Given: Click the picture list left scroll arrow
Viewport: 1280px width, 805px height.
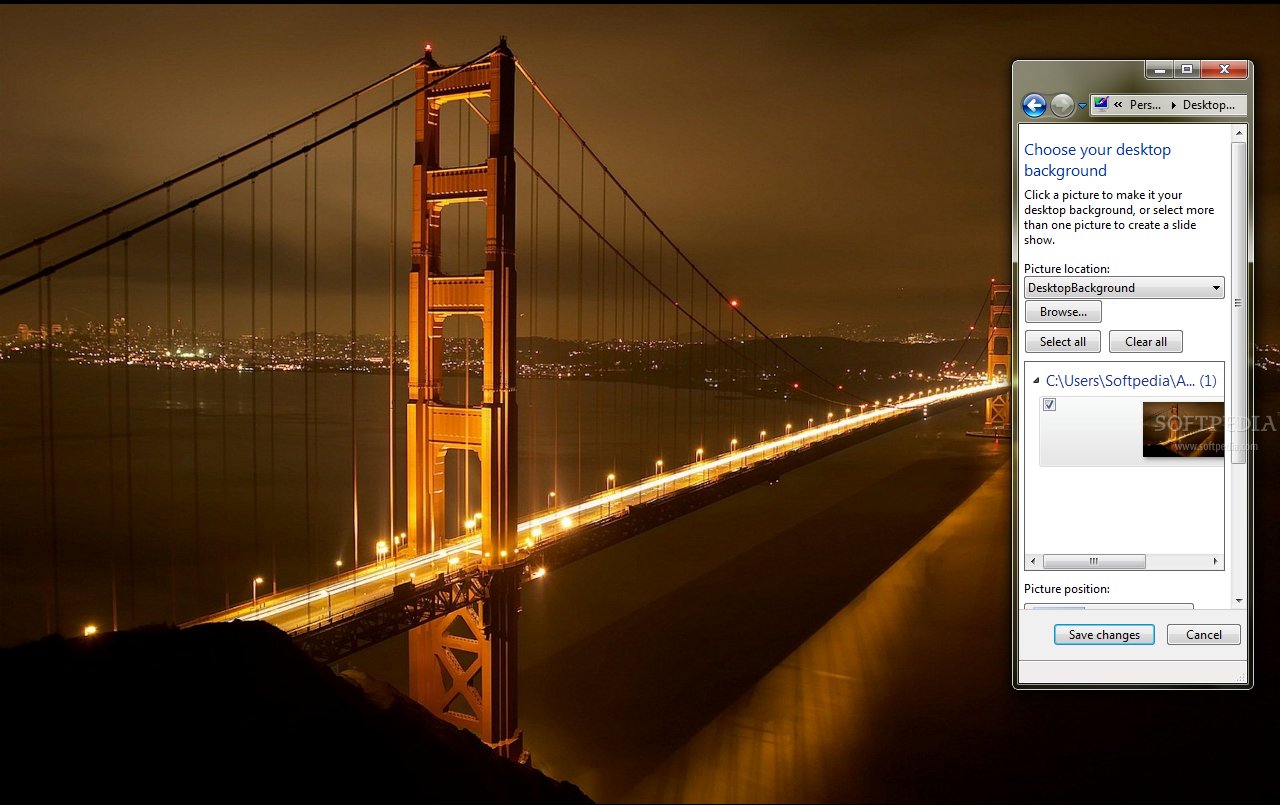Looking at the screenshot, I should pos(1034,562).
